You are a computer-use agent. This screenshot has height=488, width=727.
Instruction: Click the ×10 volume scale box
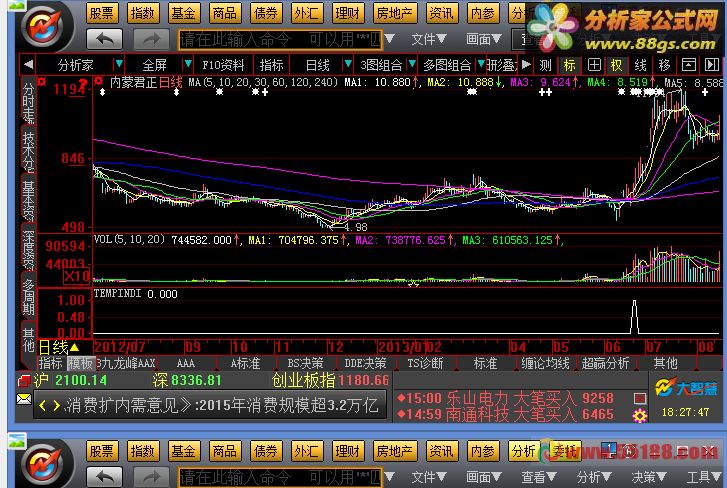point(77,277)
